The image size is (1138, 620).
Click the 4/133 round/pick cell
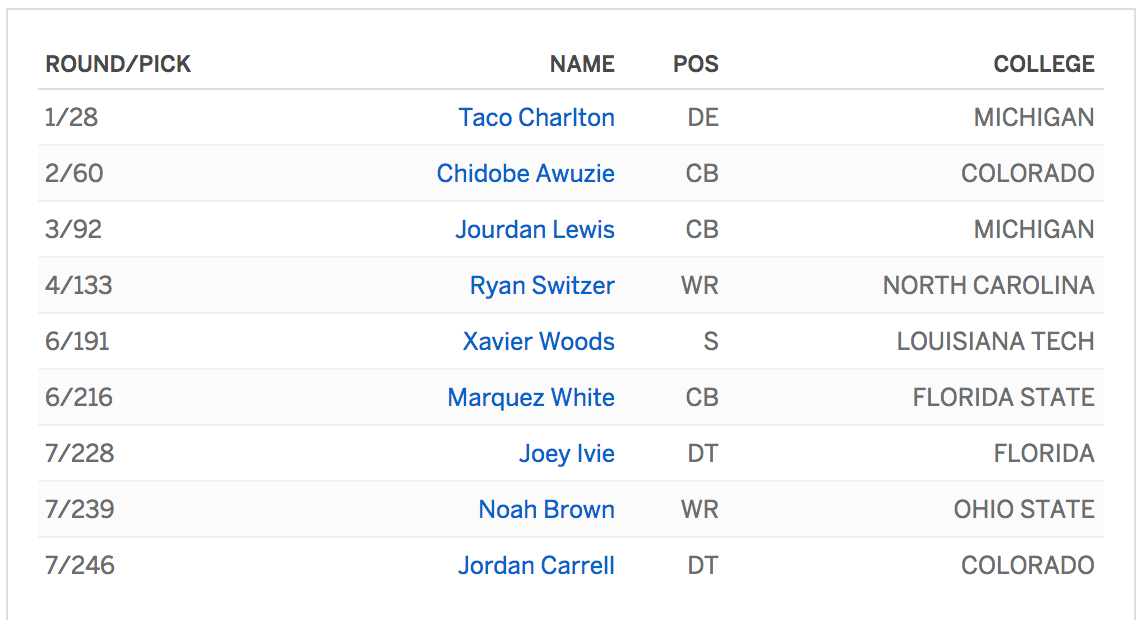[x=78, y=286]
